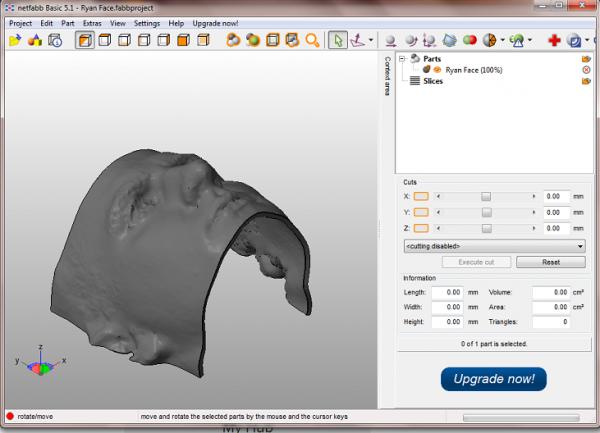Switch to the front view cube (solid orange)
This screenshot has height=433, width=600.
(x=183, y=40)
